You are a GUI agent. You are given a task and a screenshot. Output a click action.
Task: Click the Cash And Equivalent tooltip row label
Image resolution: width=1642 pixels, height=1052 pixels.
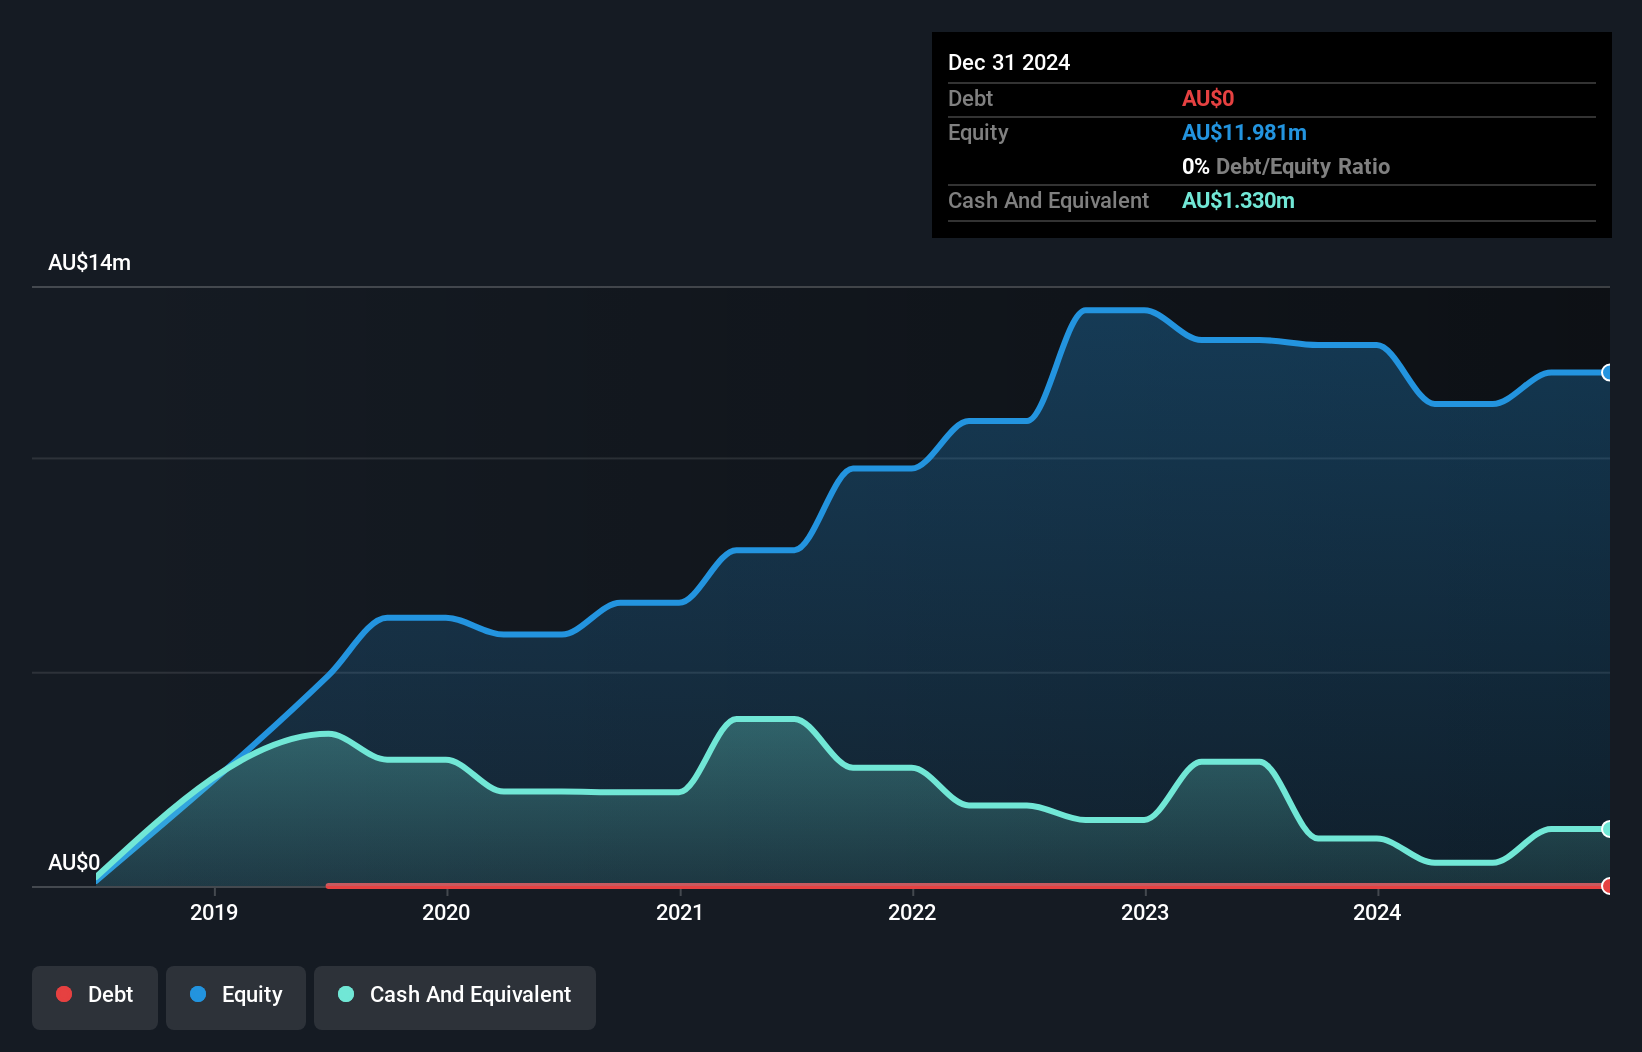click(1048, 200)
